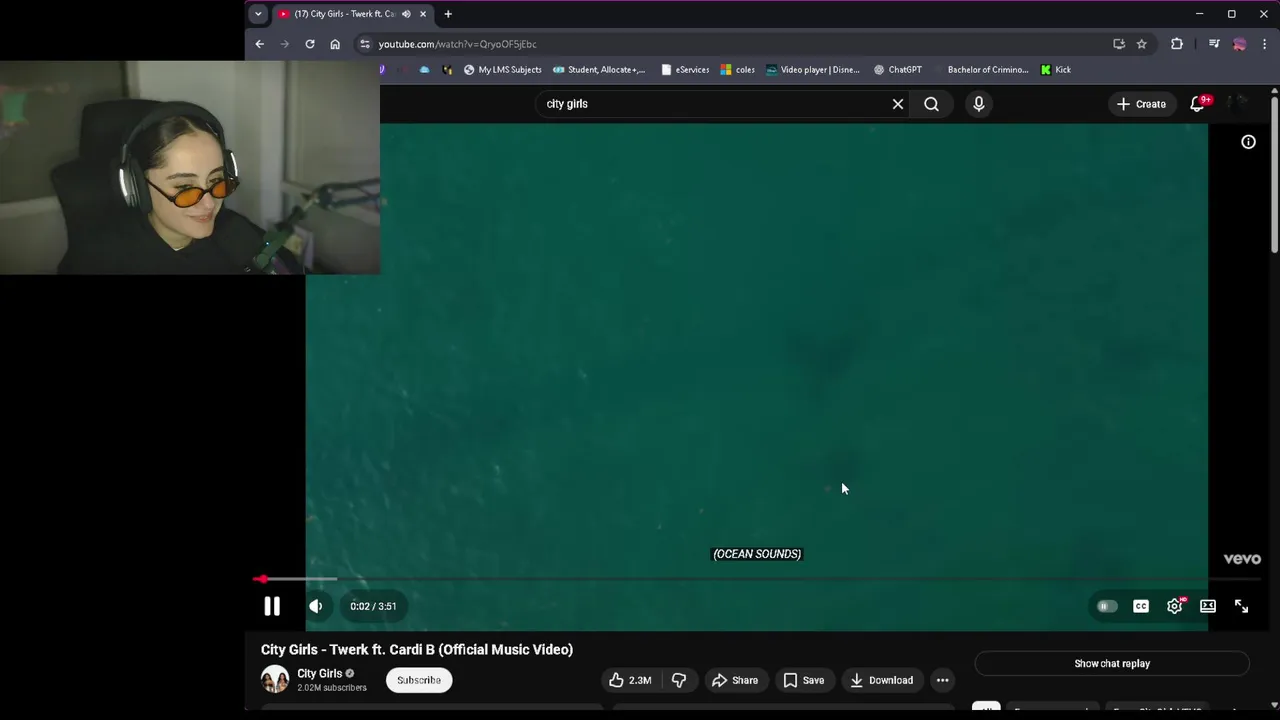Image resolution: width=1280 pixels, height=720 pixels.
Task: Open the Video player | Disney bookmark
Action: (x=812, y=70)
